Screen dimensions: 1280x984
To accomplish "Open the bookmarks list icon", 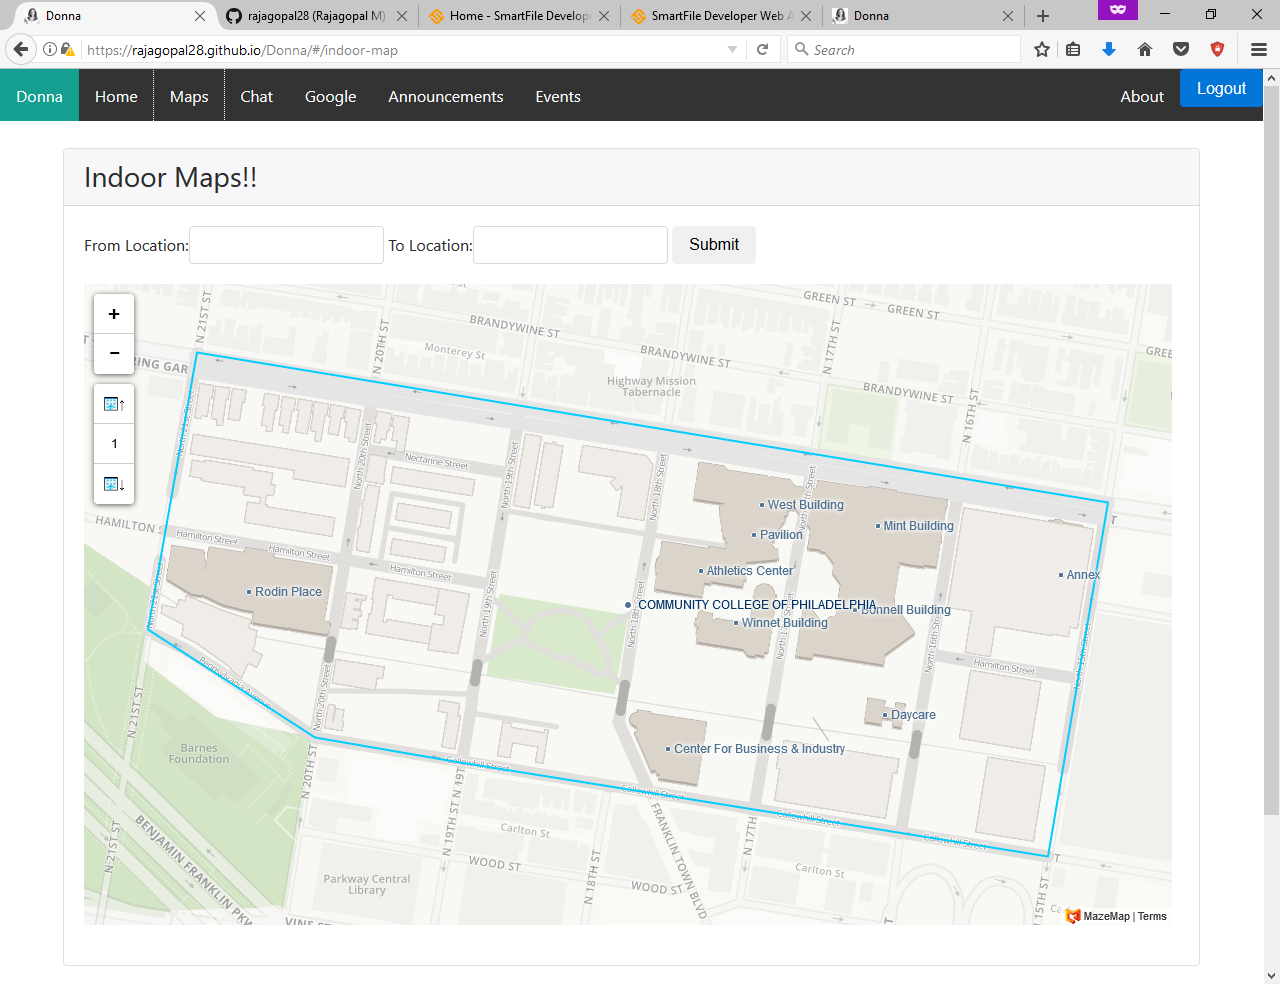I will (x=1073, y=49).
